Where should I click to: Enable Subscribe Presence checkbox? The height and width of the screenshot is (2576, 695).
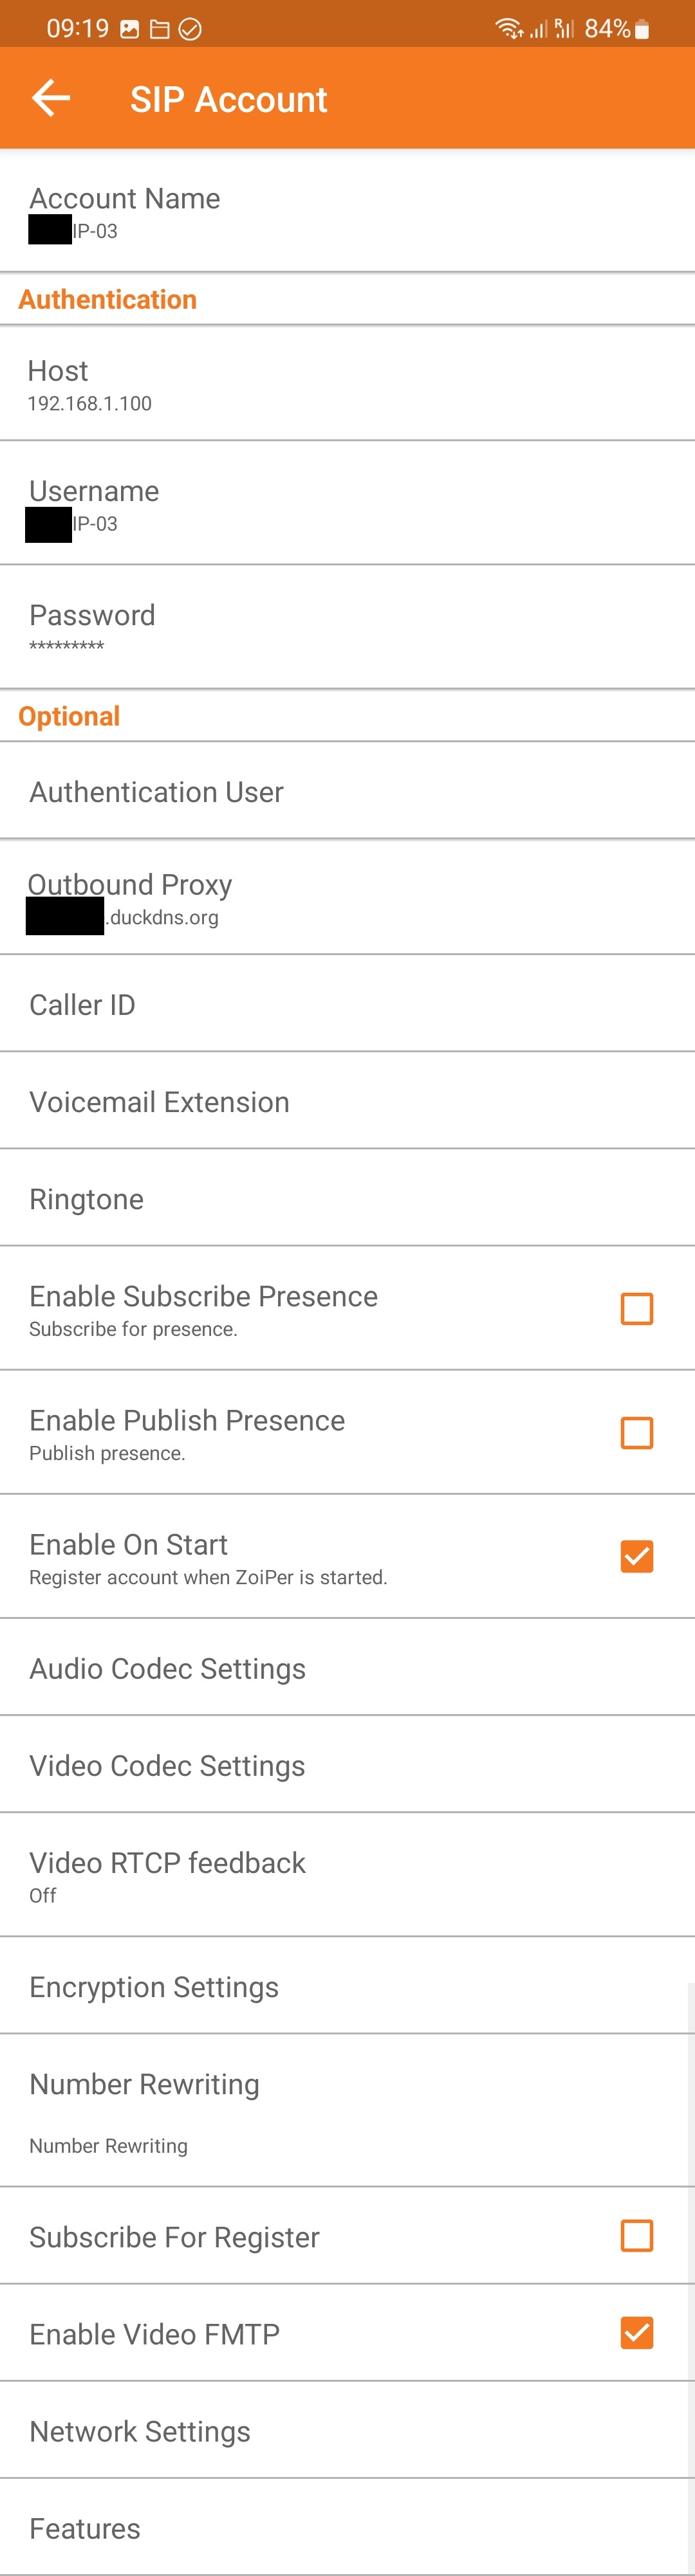(637, 1308)
